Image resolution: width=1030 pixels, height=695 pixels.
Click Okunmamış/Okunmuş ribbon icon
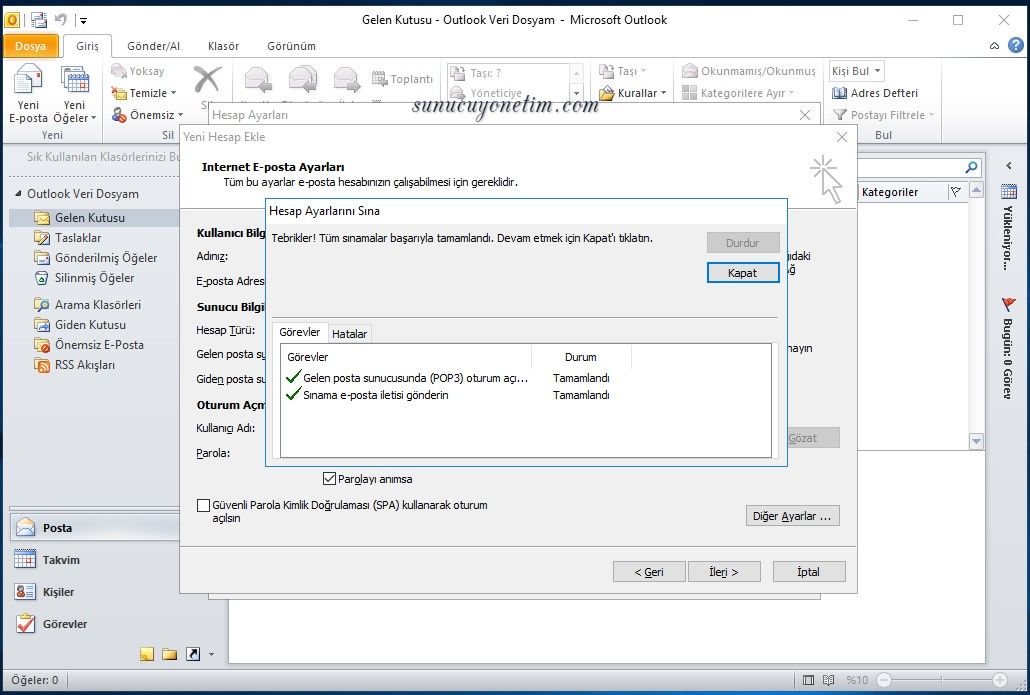[x=748, y=71]
